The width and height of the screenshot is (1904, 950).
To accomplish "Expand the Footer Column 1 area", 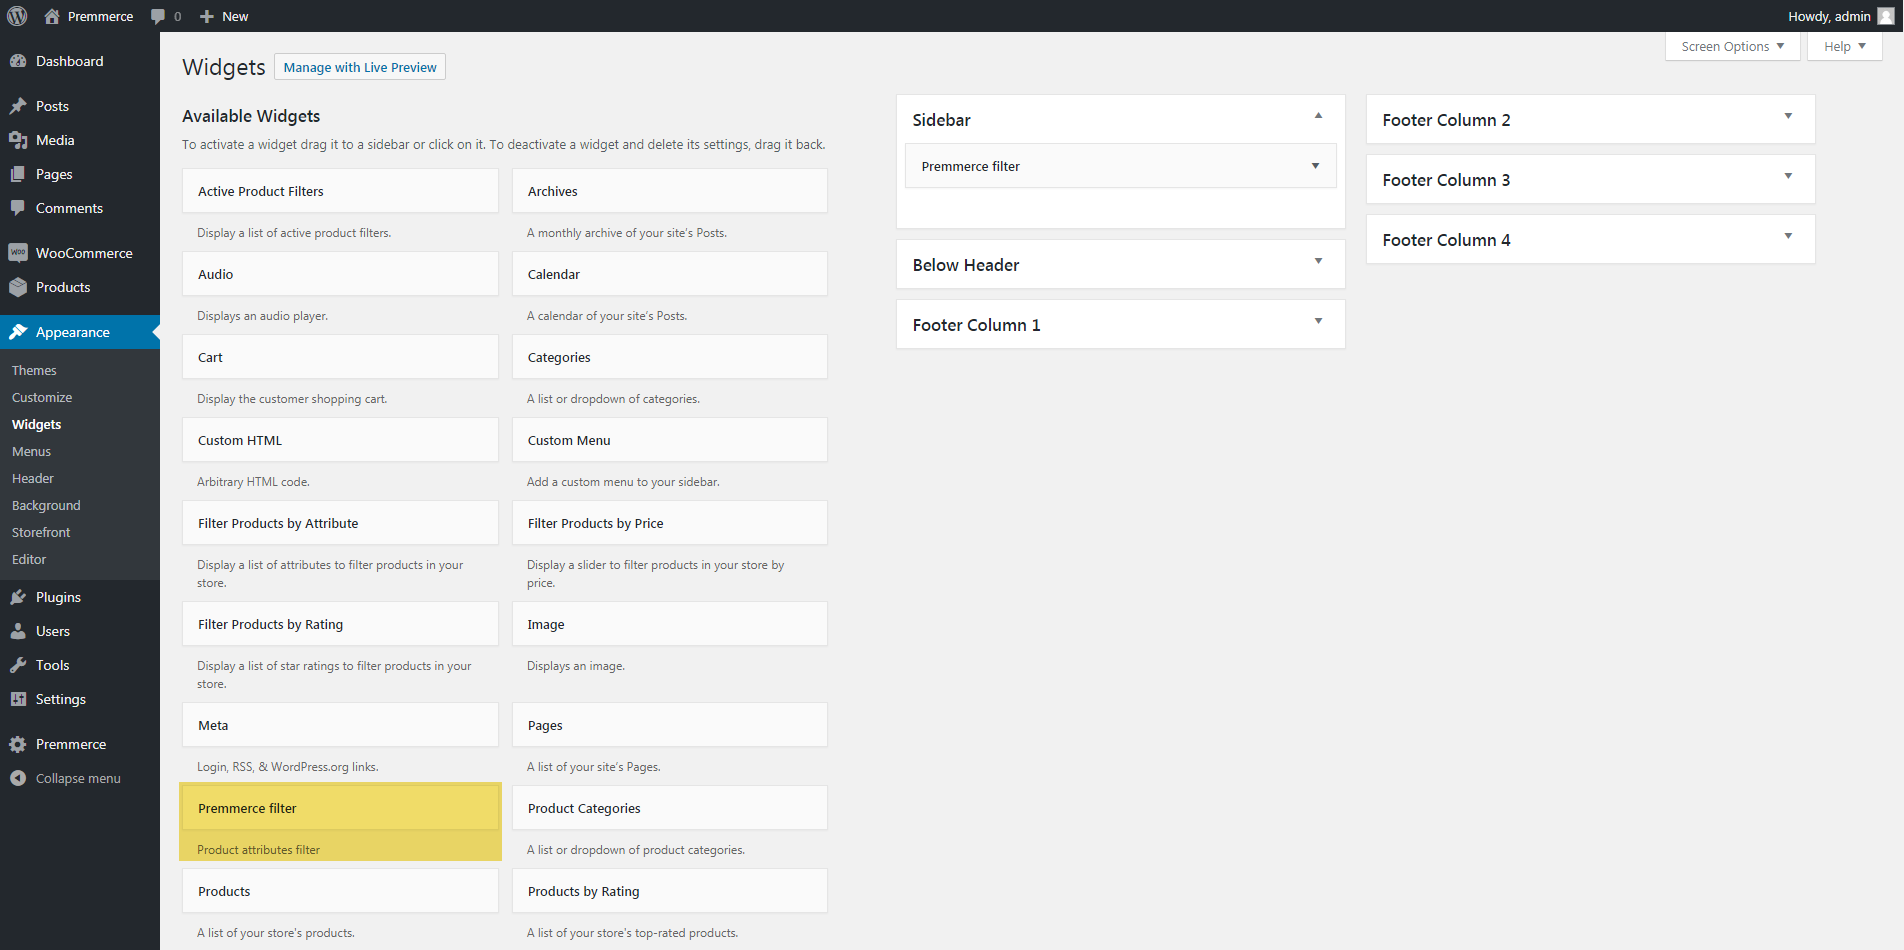I will pos(1319,321).
